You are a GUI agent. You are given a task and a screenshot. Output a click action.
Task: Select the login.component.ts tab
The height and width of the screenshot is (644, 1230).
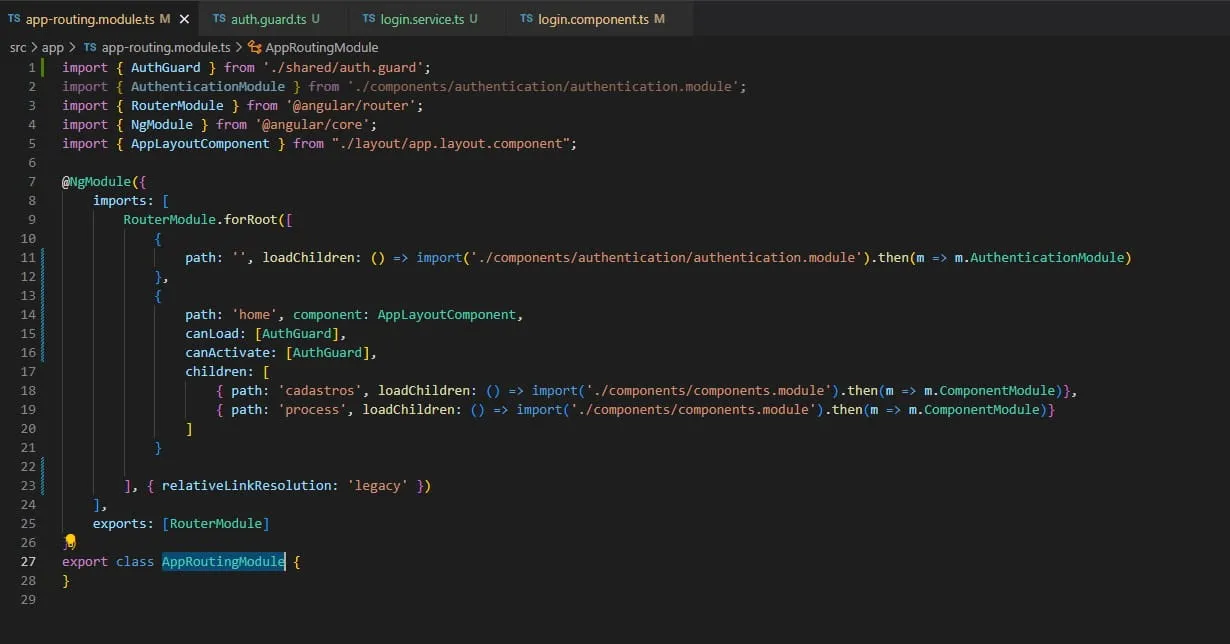tap(594, 19)
